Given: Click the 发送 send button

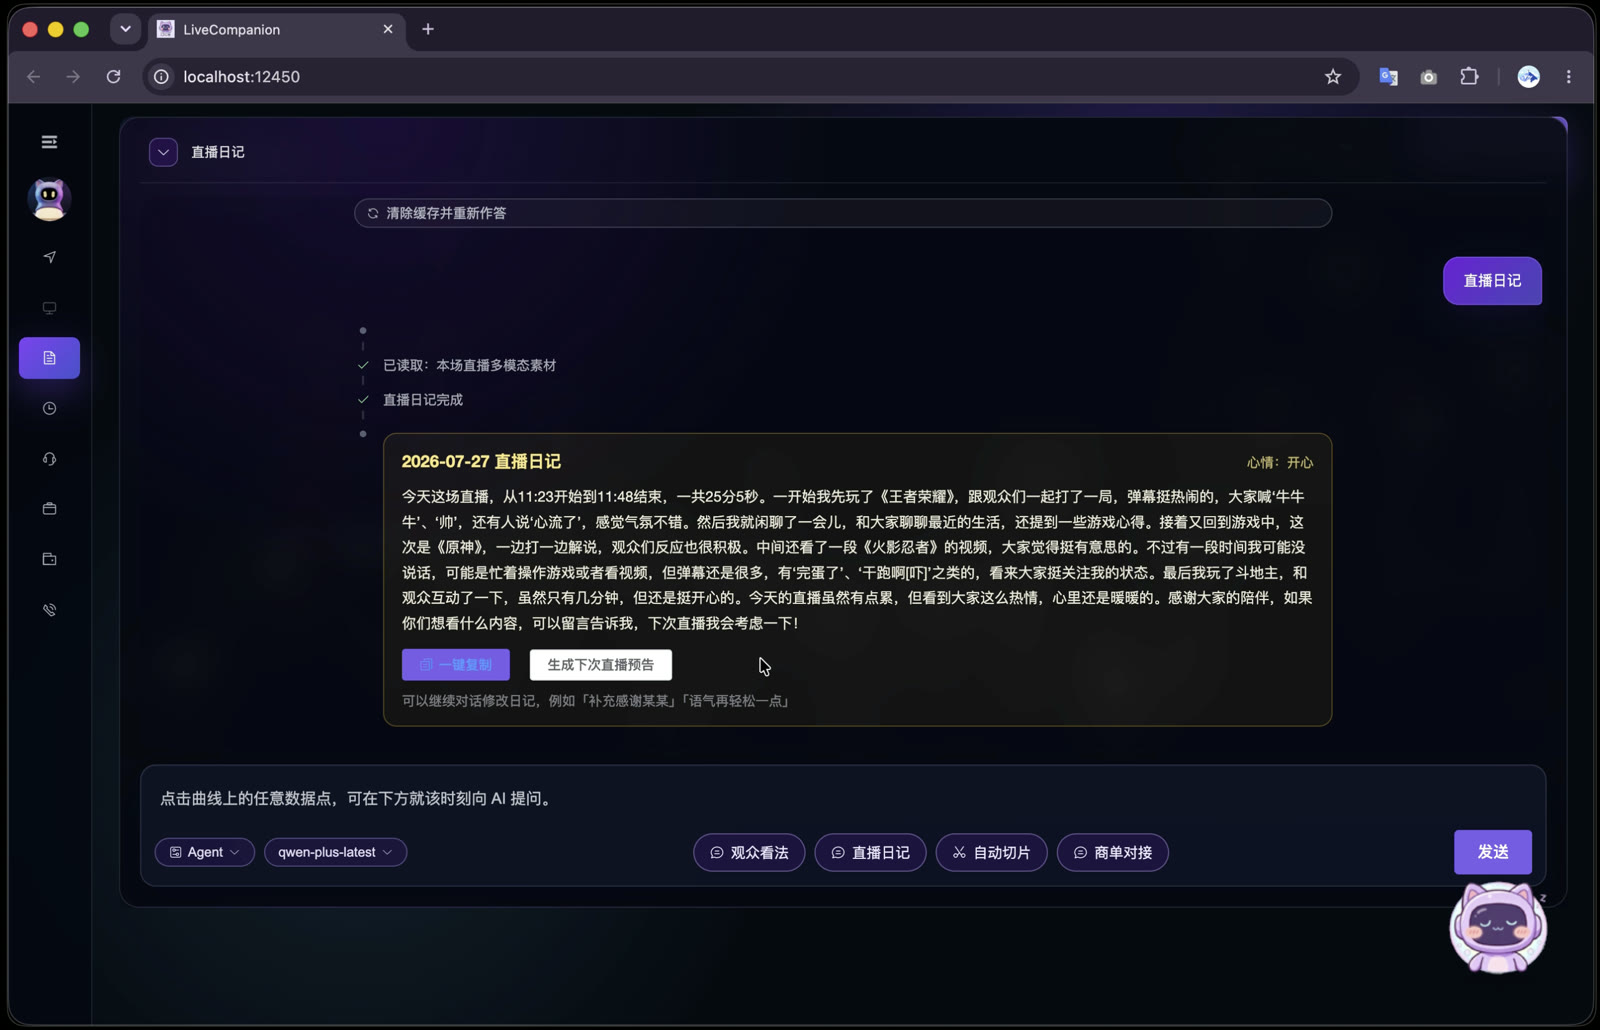Looking at the screenshot, I should [x=1493, y=852].
